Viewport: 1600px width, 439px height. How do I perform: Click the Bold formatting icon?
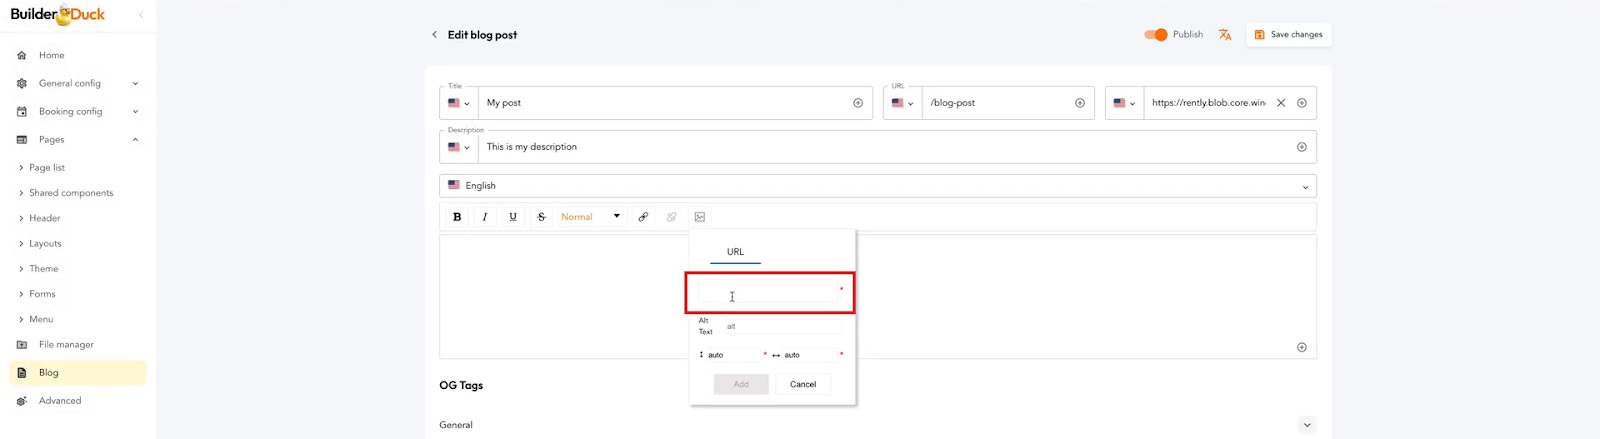click(x=457, y=217)
